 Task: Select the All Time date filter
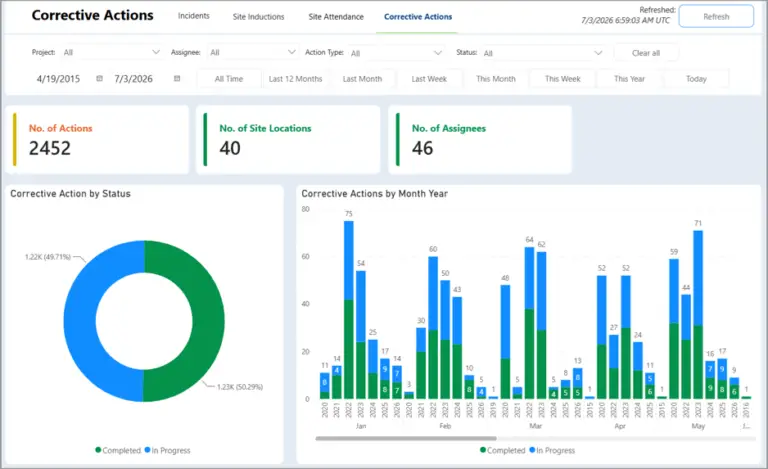tap(229, 79)
